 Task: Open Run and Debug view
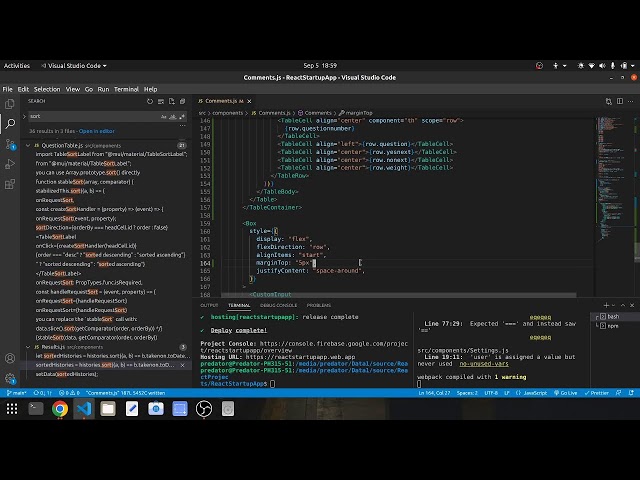[10, 164]
